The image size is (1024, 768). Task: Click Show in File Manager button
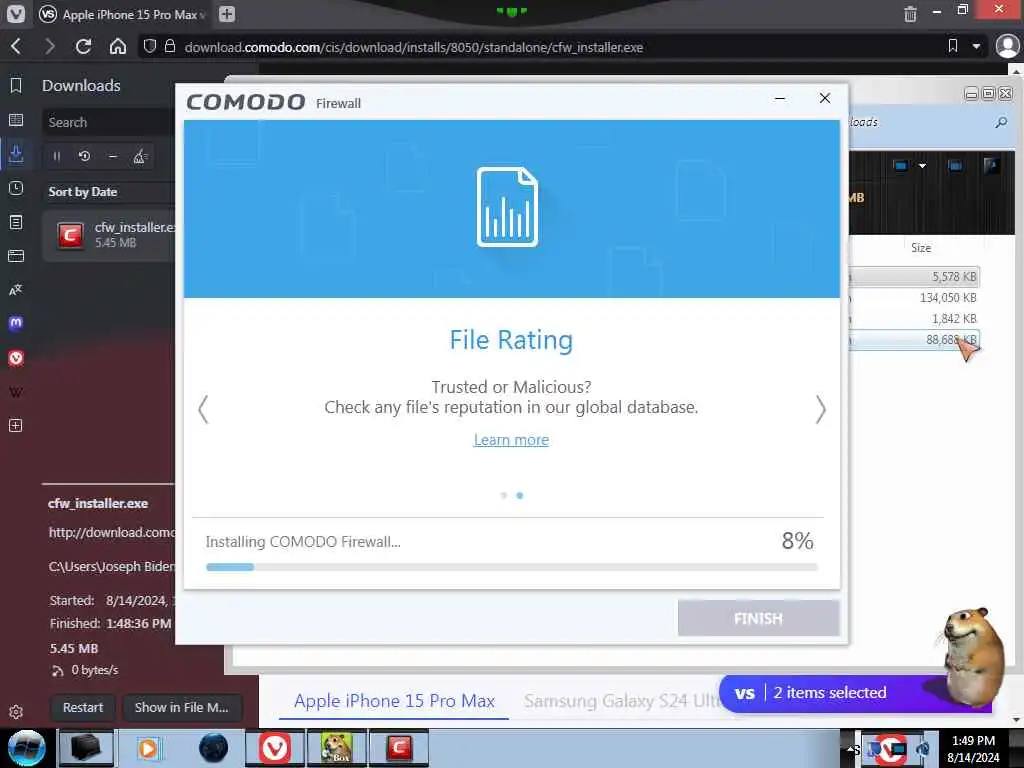[182, 707]
